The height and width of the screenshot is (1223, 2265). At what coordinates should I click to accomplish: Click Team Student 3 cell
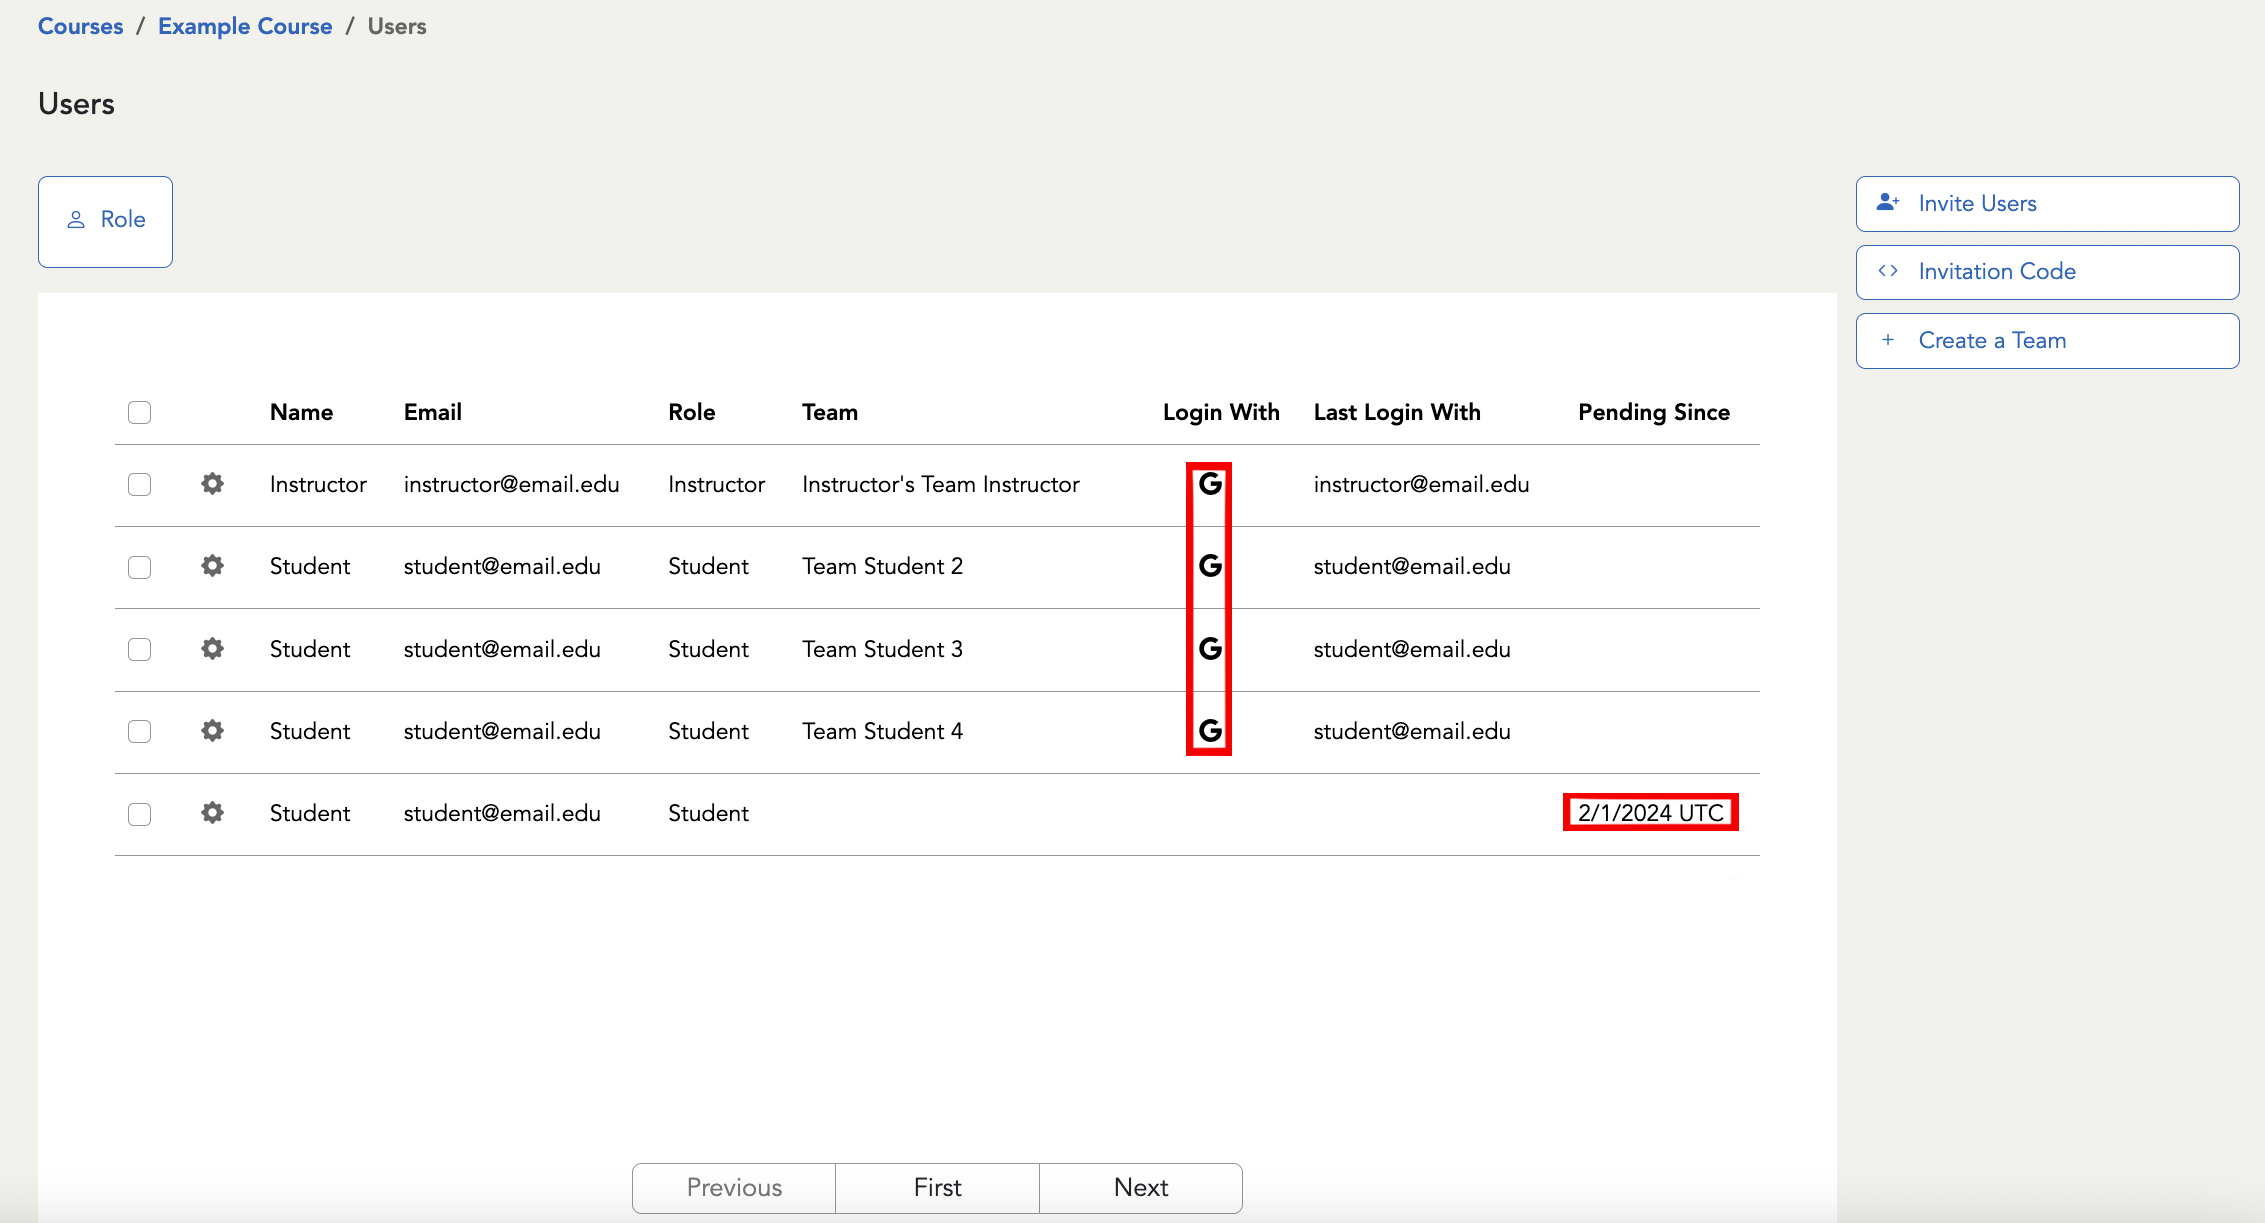(882, 649)
